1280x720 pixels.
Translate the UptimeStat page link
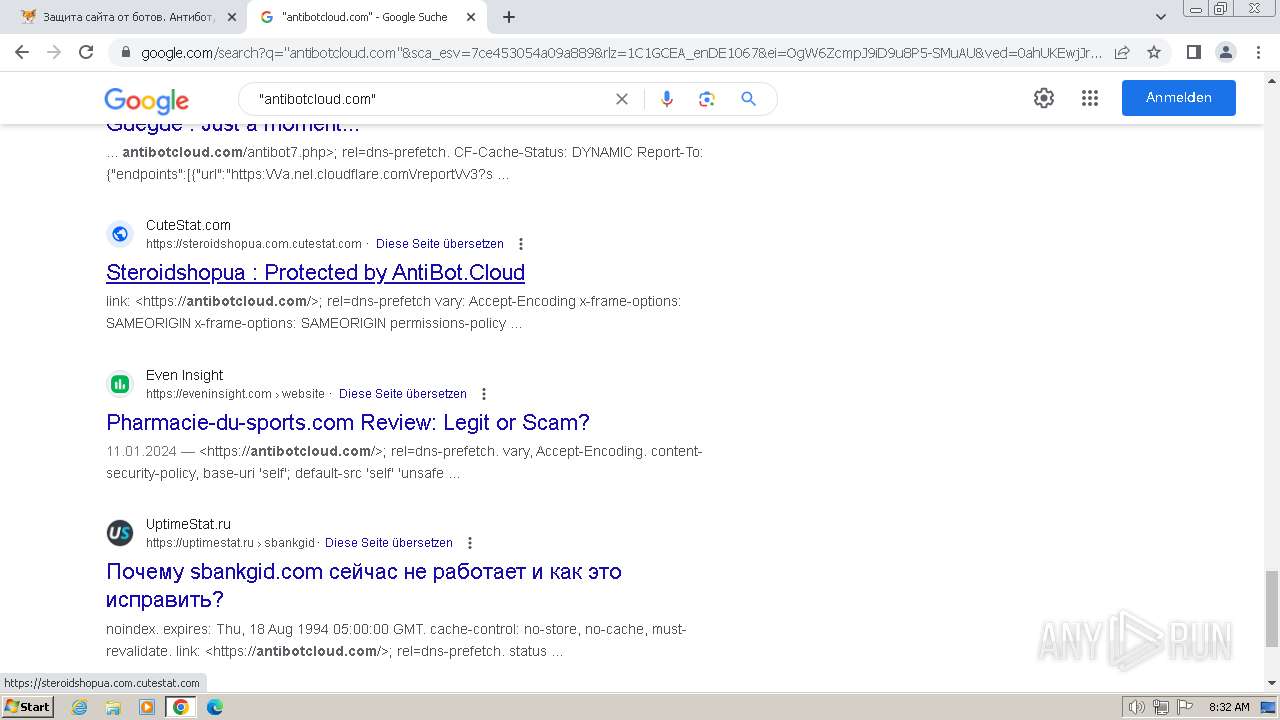(x=389, y=543)
